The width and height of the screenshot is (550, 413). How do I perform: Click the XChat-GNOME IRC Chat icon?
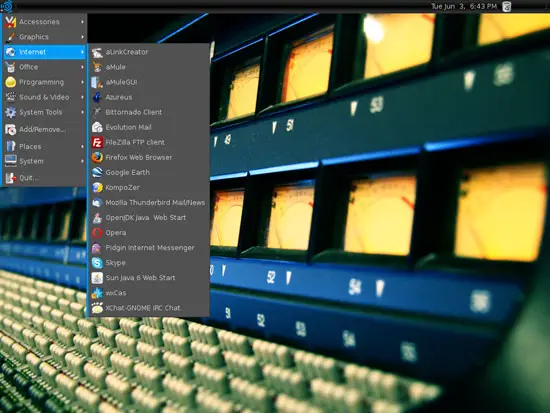(97, 308)
